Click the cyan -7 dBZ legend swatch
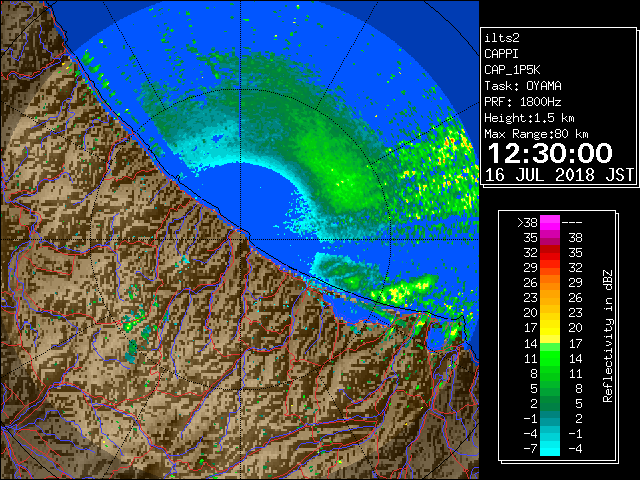The image size is (640, 480). [549, 448]
